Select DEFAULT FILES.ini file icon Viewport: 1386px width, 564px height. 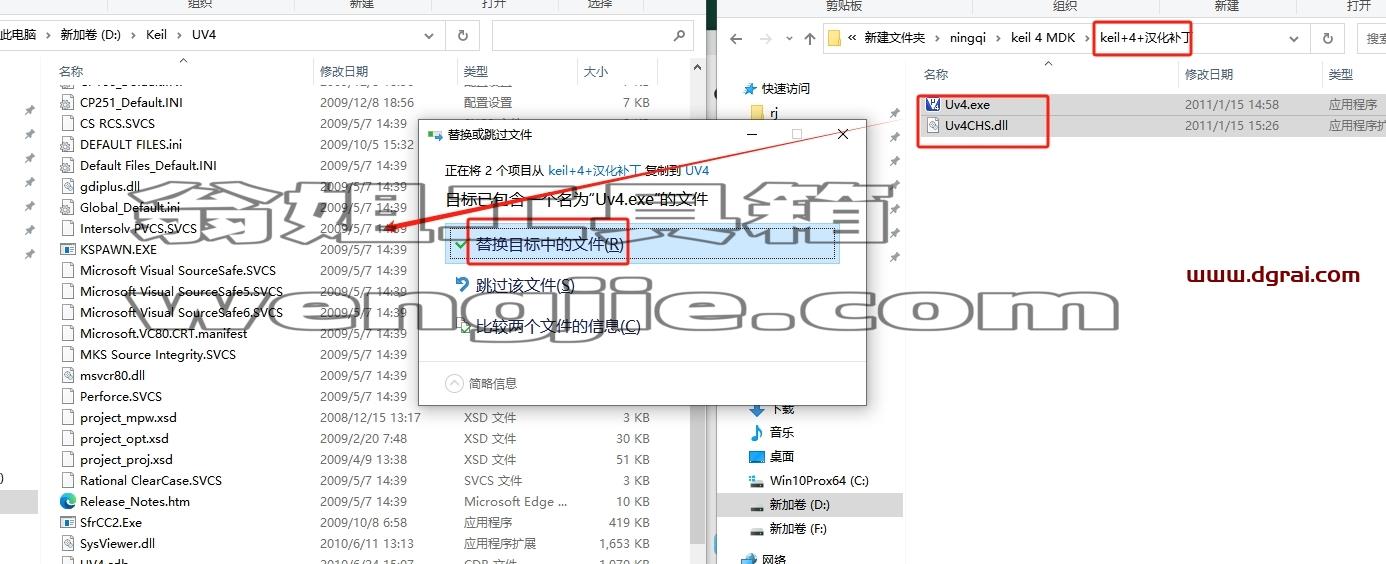coord(67,145)
